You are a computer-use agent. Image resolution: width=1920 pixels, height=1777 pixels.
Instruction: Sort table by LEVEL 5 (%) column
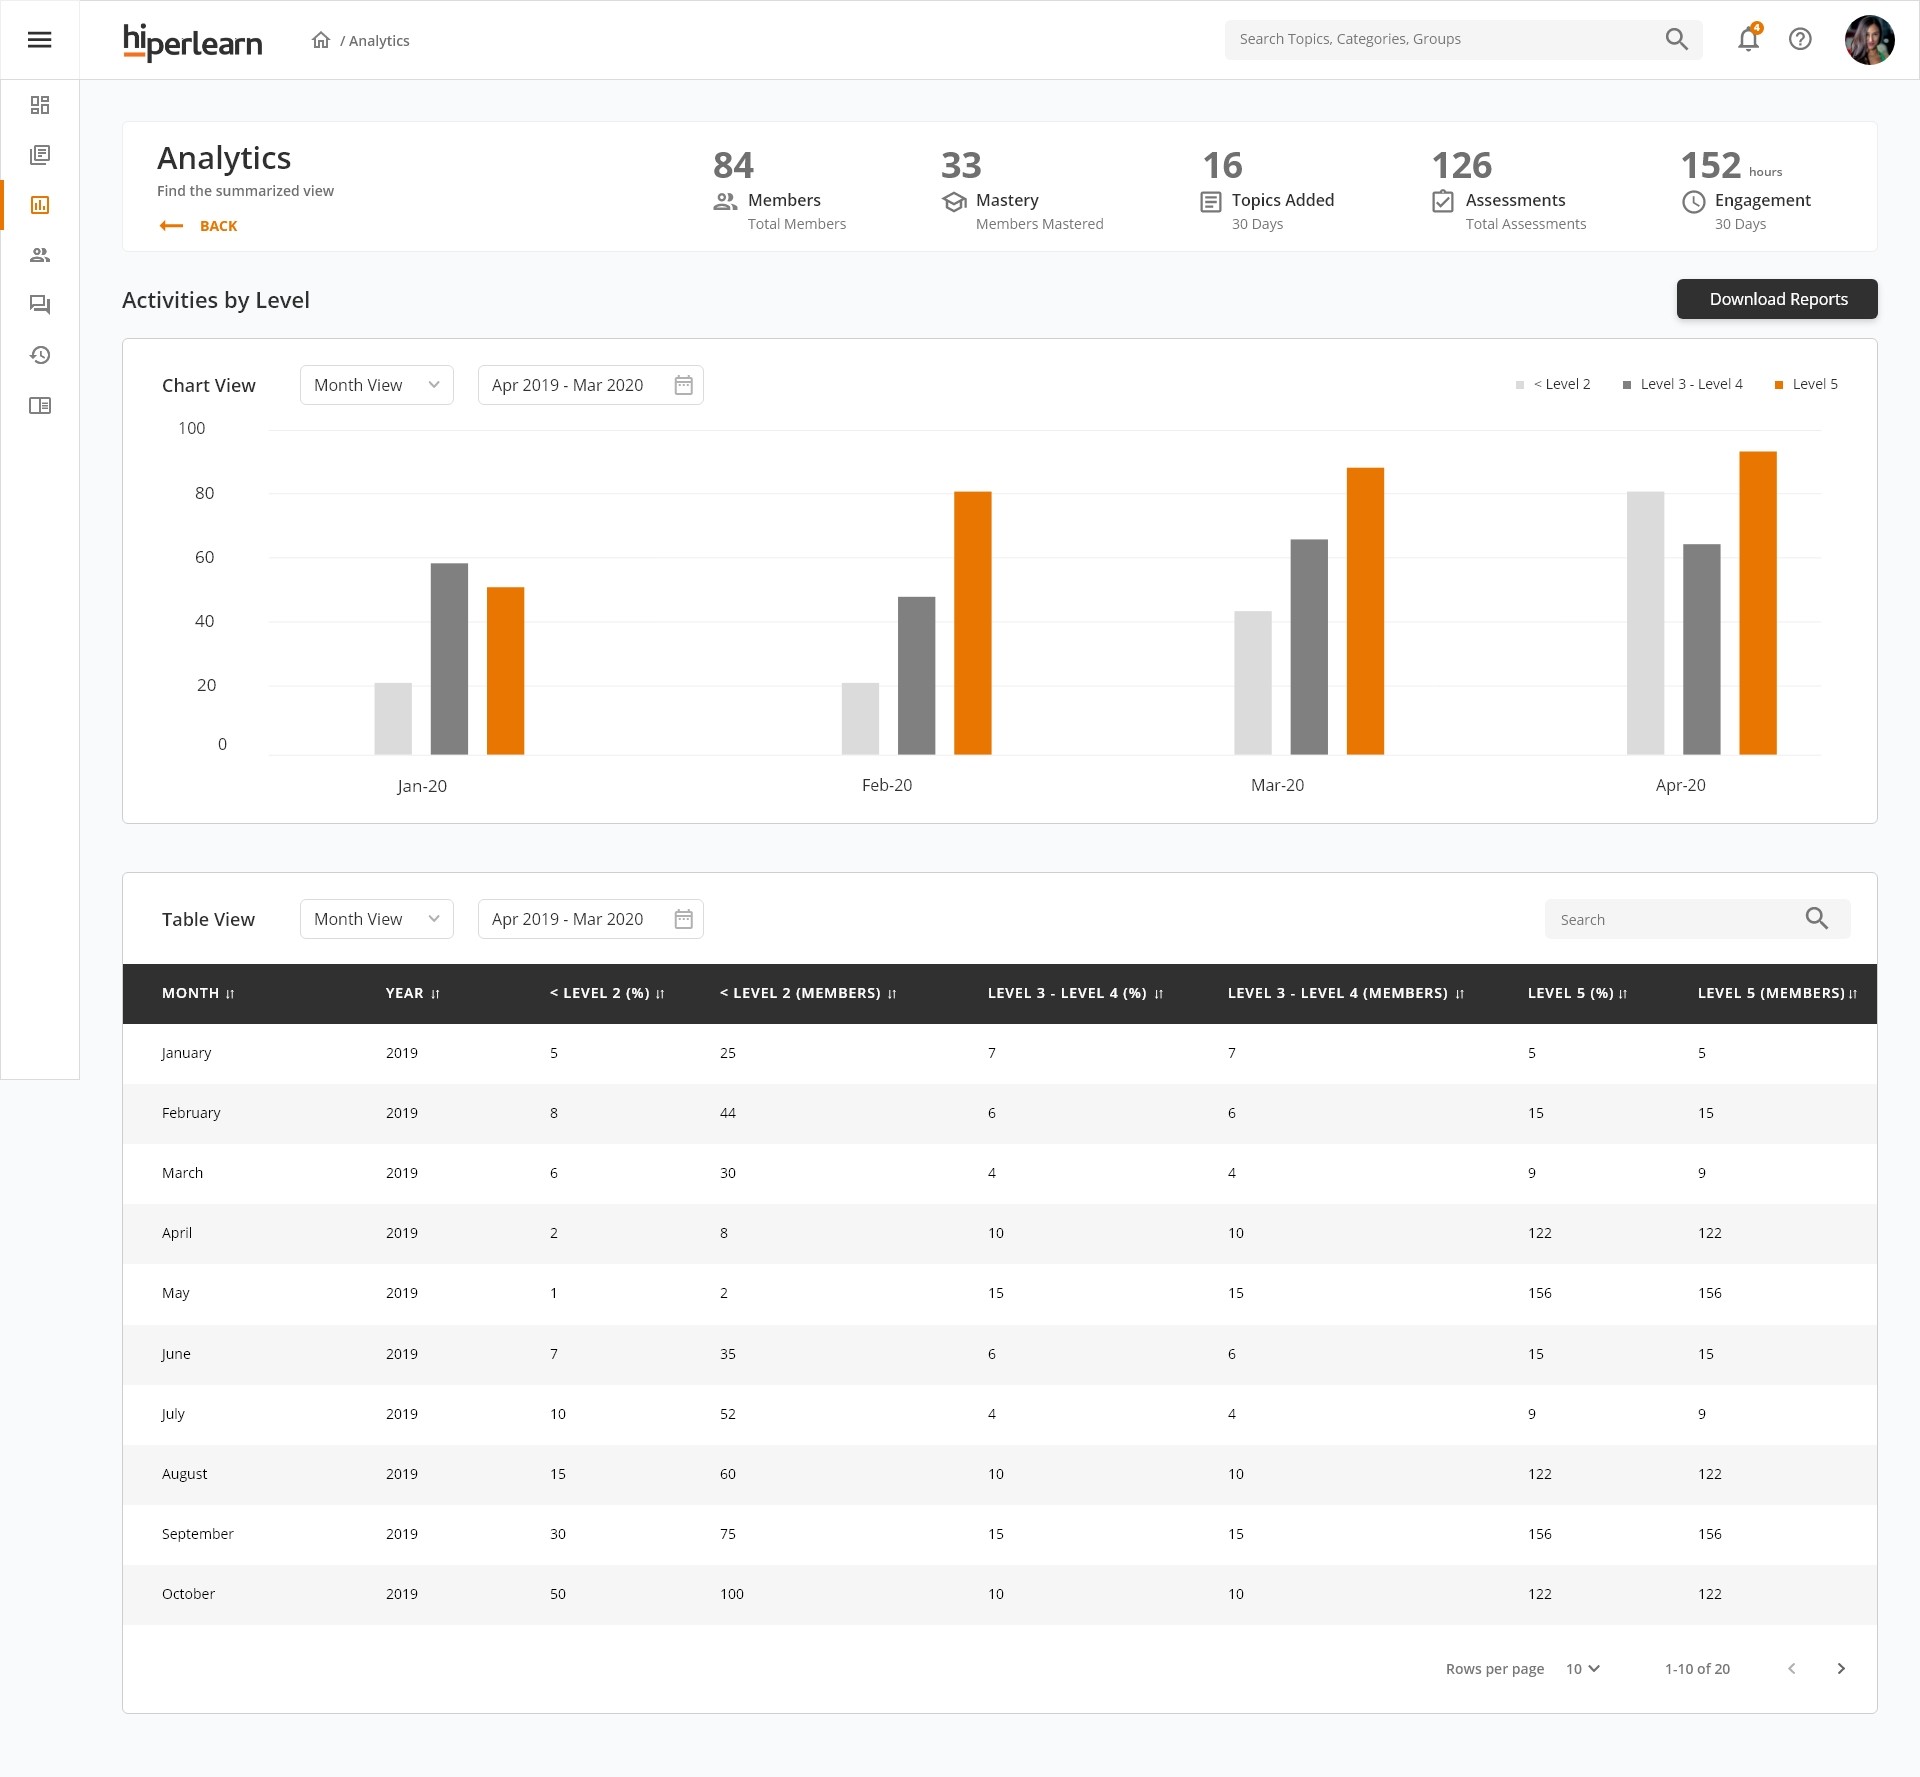pos(1577,993)
